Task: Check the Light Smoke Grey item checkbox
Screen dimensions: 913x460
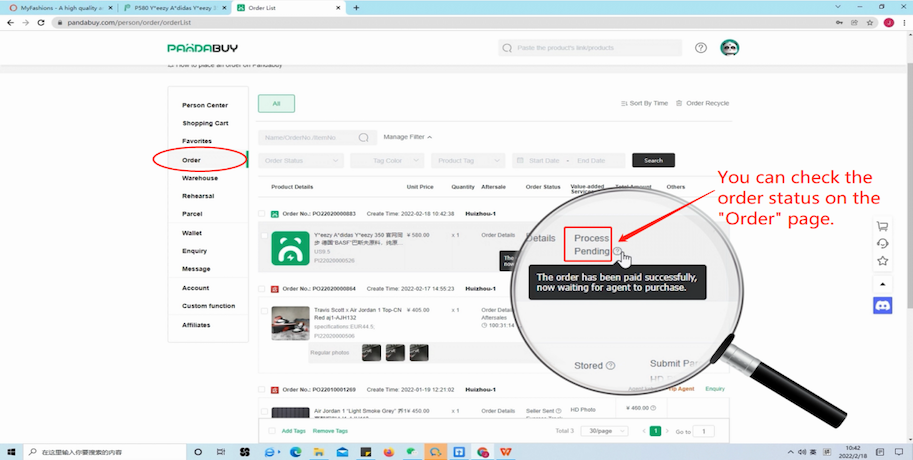Action: pyautogui.click(x=264, y=412)
